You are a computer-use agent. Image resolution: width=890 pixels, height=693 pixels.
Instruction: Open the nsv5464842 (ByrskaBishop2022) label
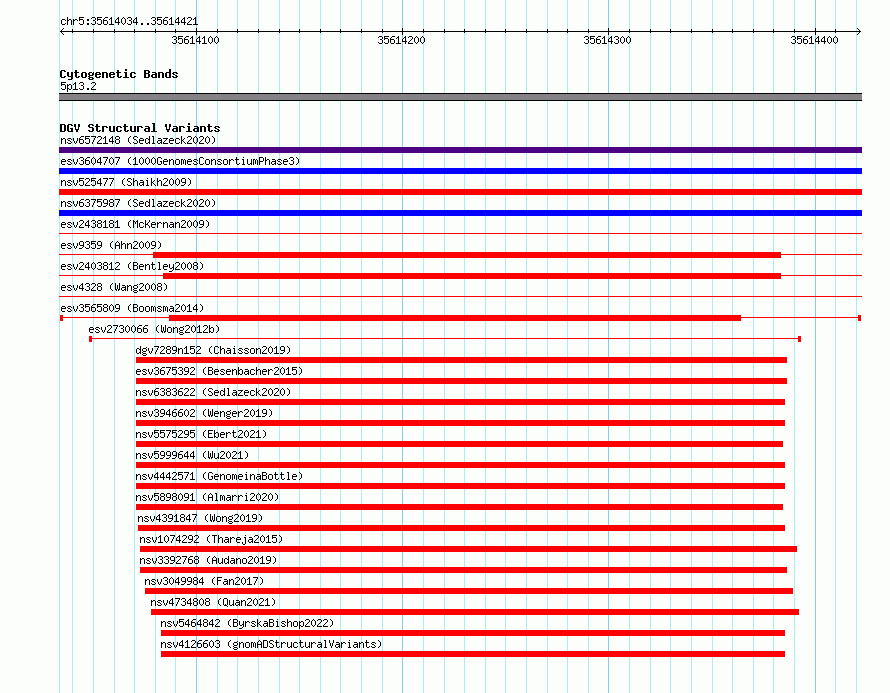tap(247, 623)
